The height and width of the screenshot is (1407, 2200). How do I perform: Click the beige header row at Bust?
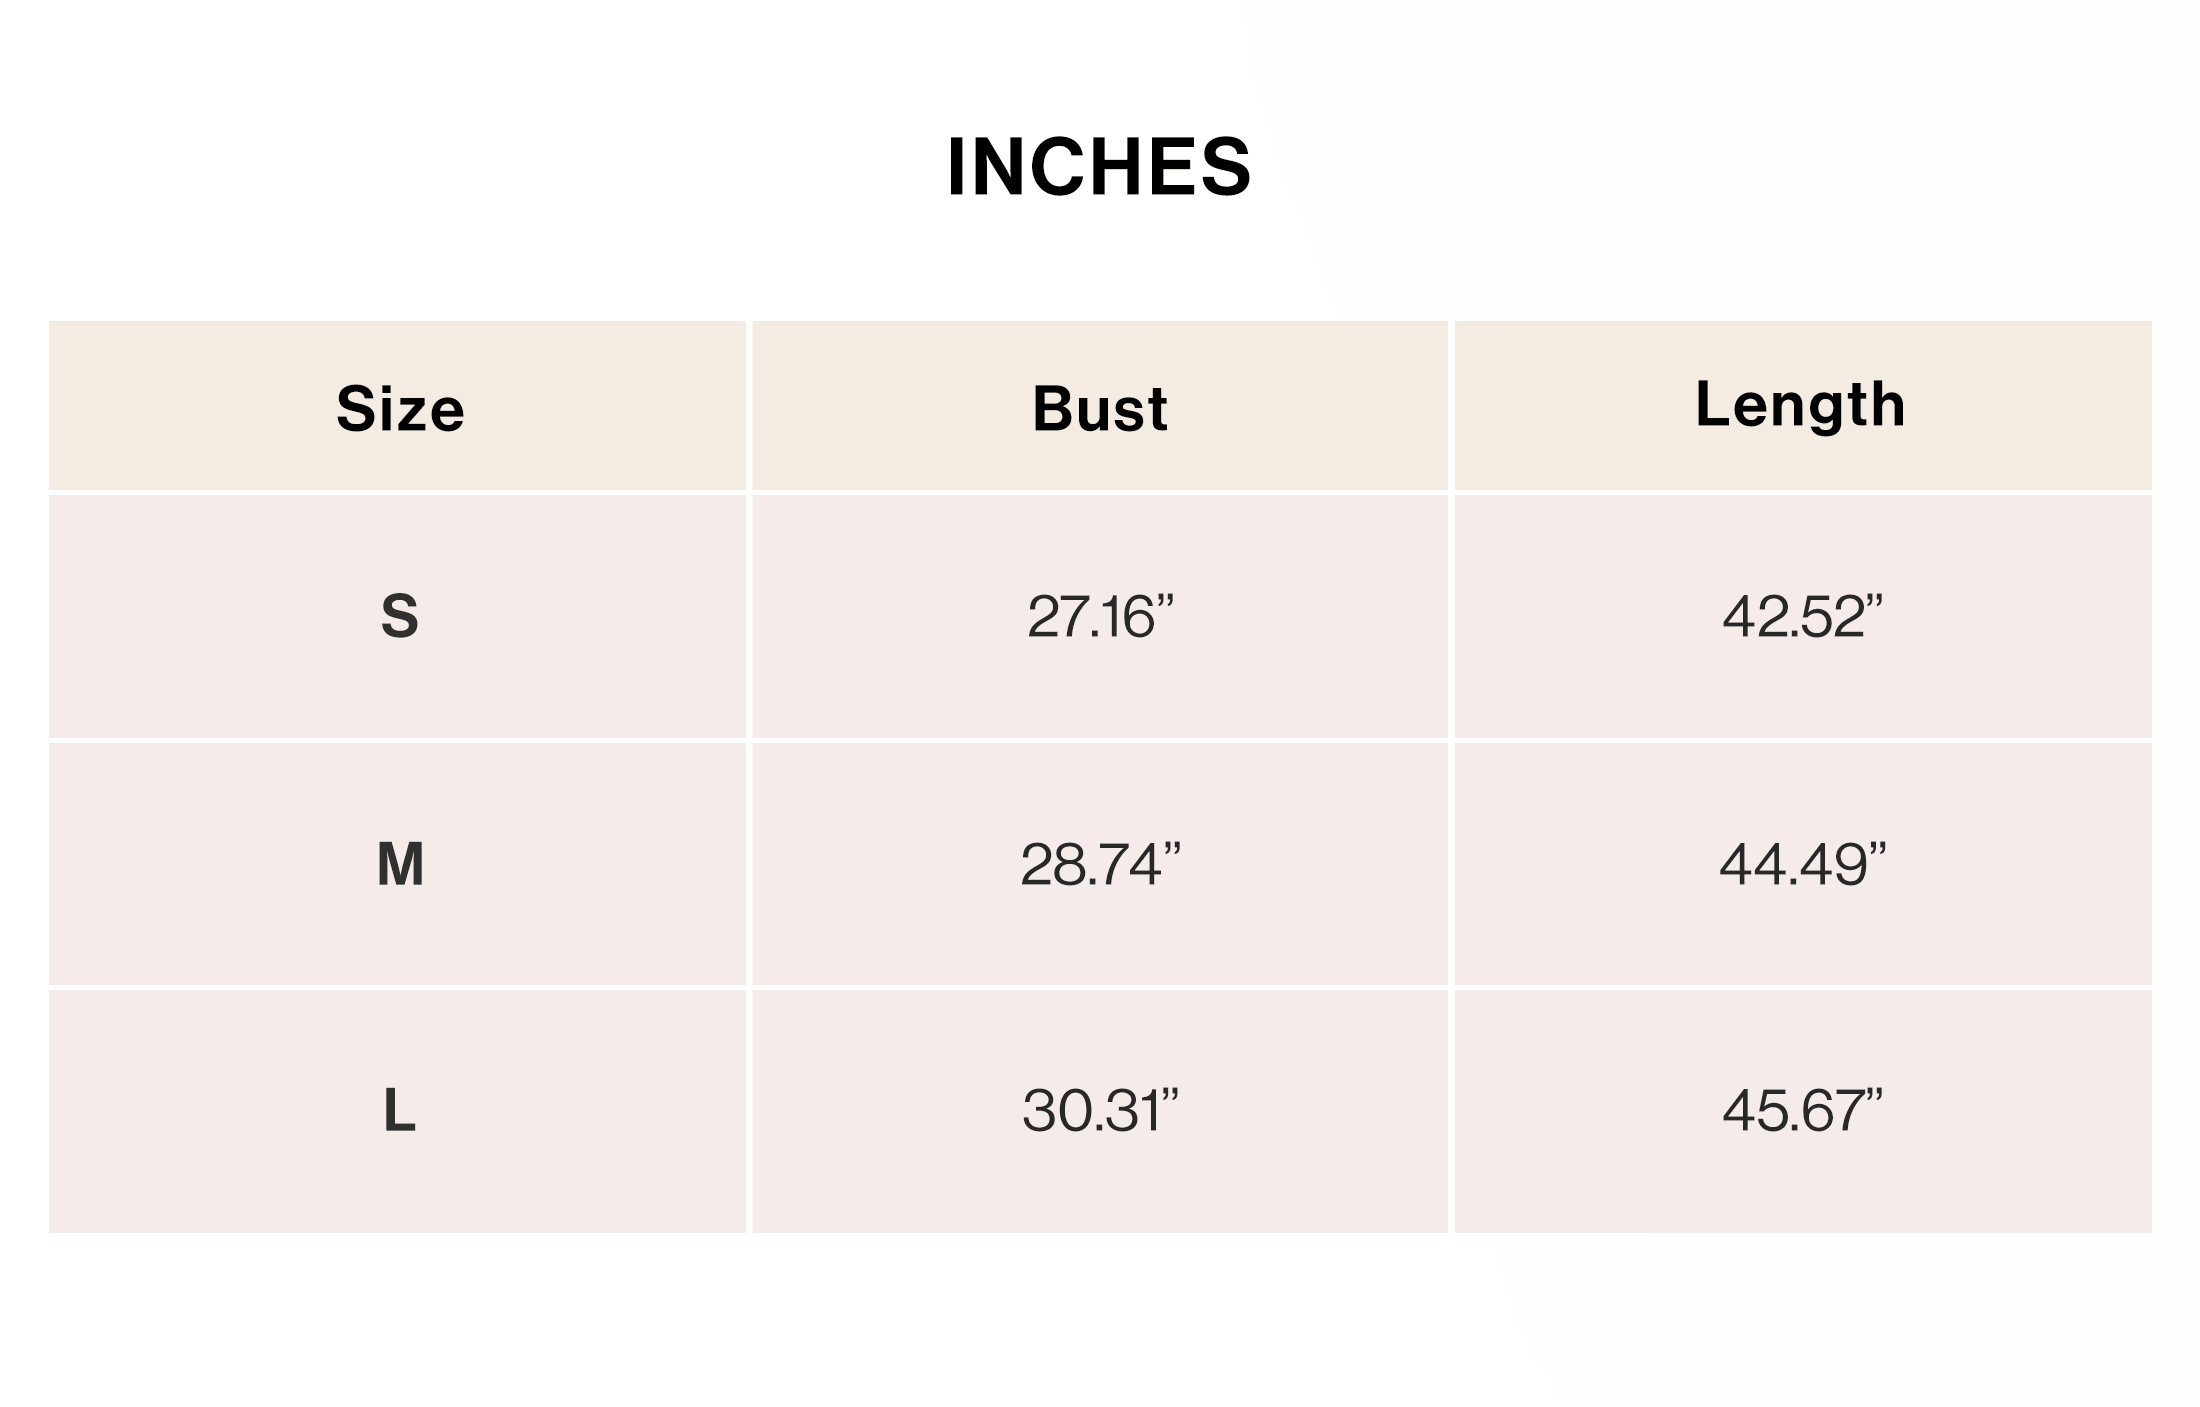coord(1100,406)
